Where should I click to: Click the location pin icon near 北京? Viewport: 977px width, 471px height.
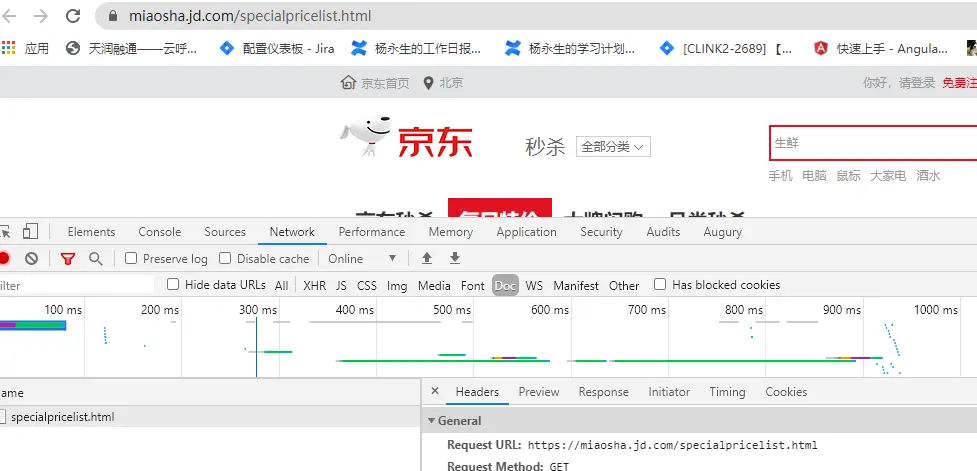427,83
